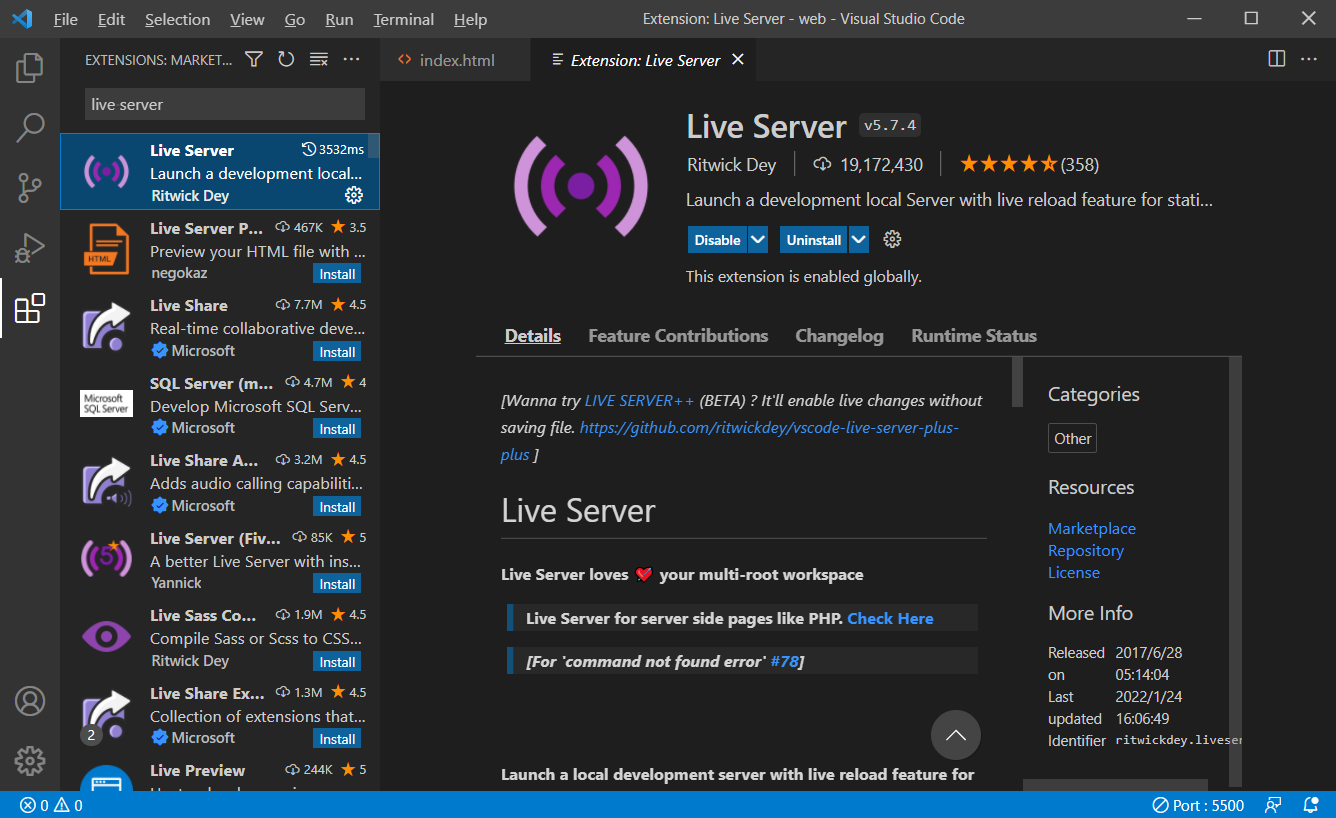Disable the Live Server extension
Viewport: 1336px width, 818px height.
[x=717, y=240]
